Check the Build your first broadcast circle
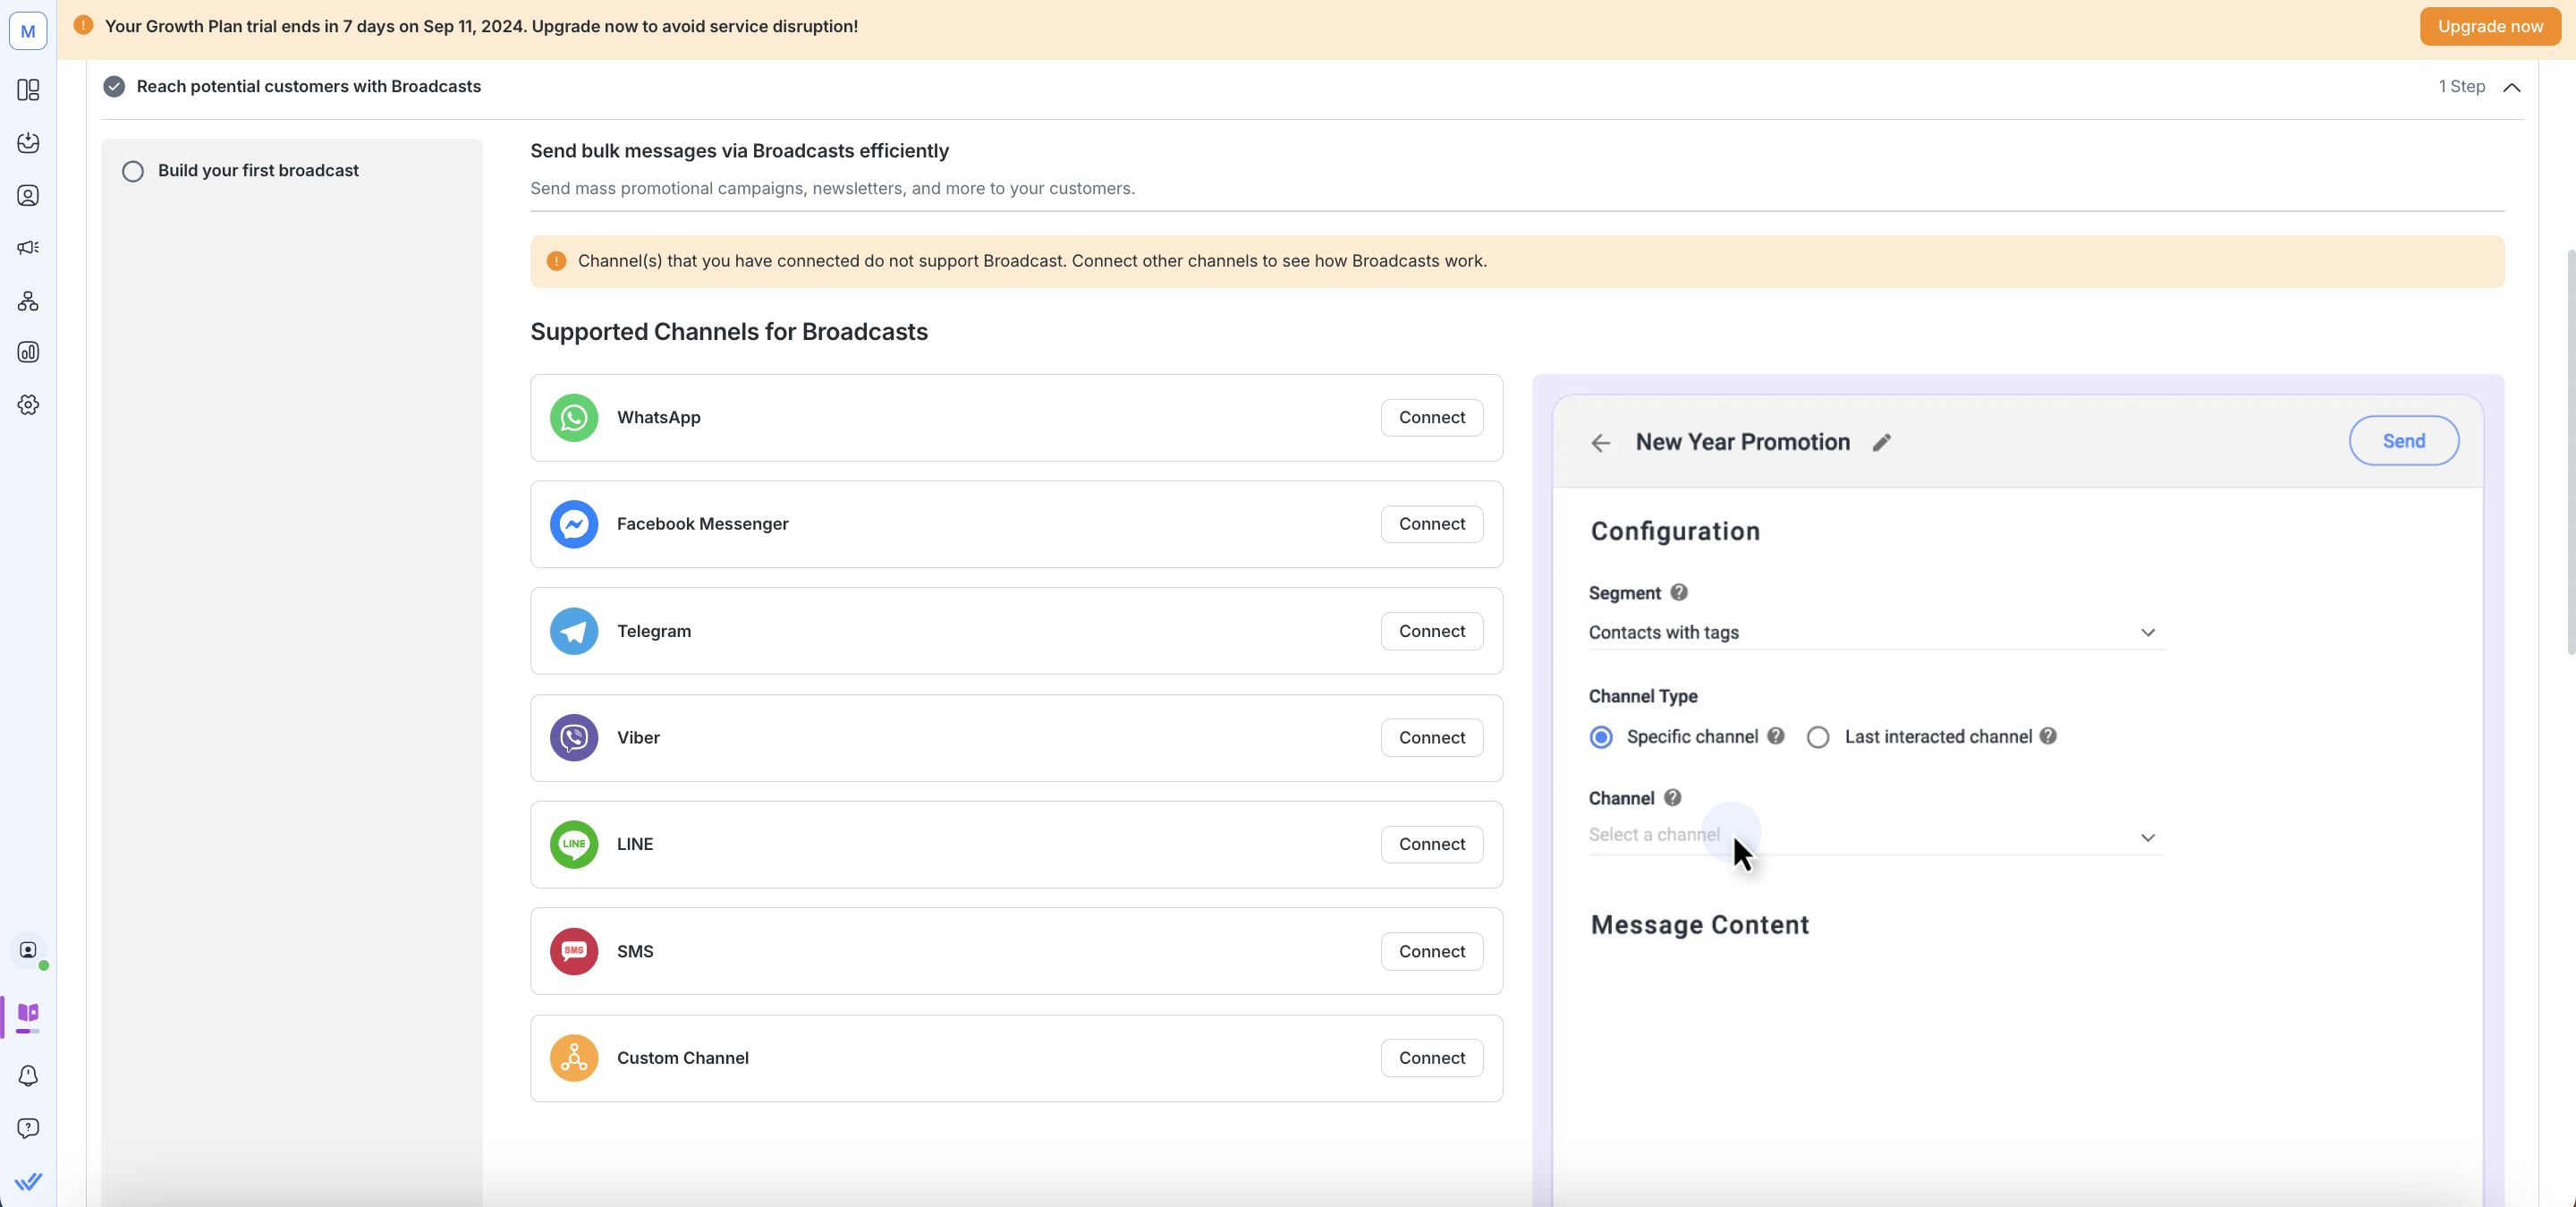The height and width of the screenshot is (1207, 2576). (133, 171)
